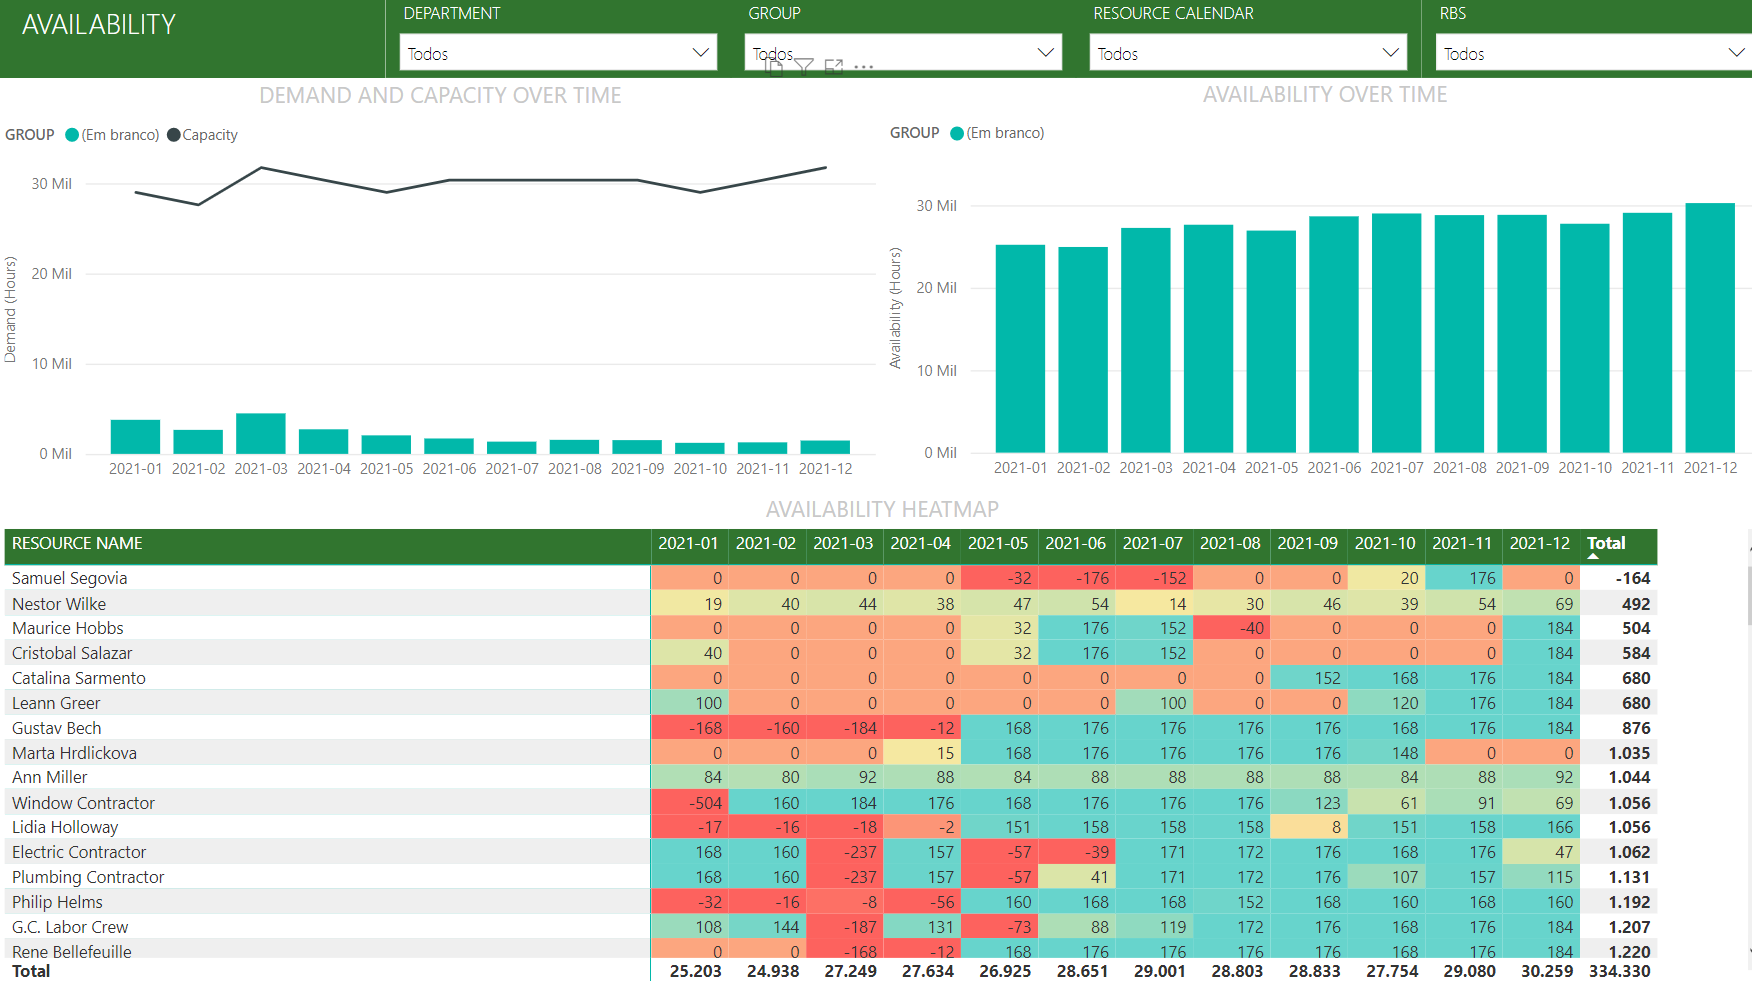
Task: Click the (Em branco) legend swatch in Availability chart
Action: (957, 133)
